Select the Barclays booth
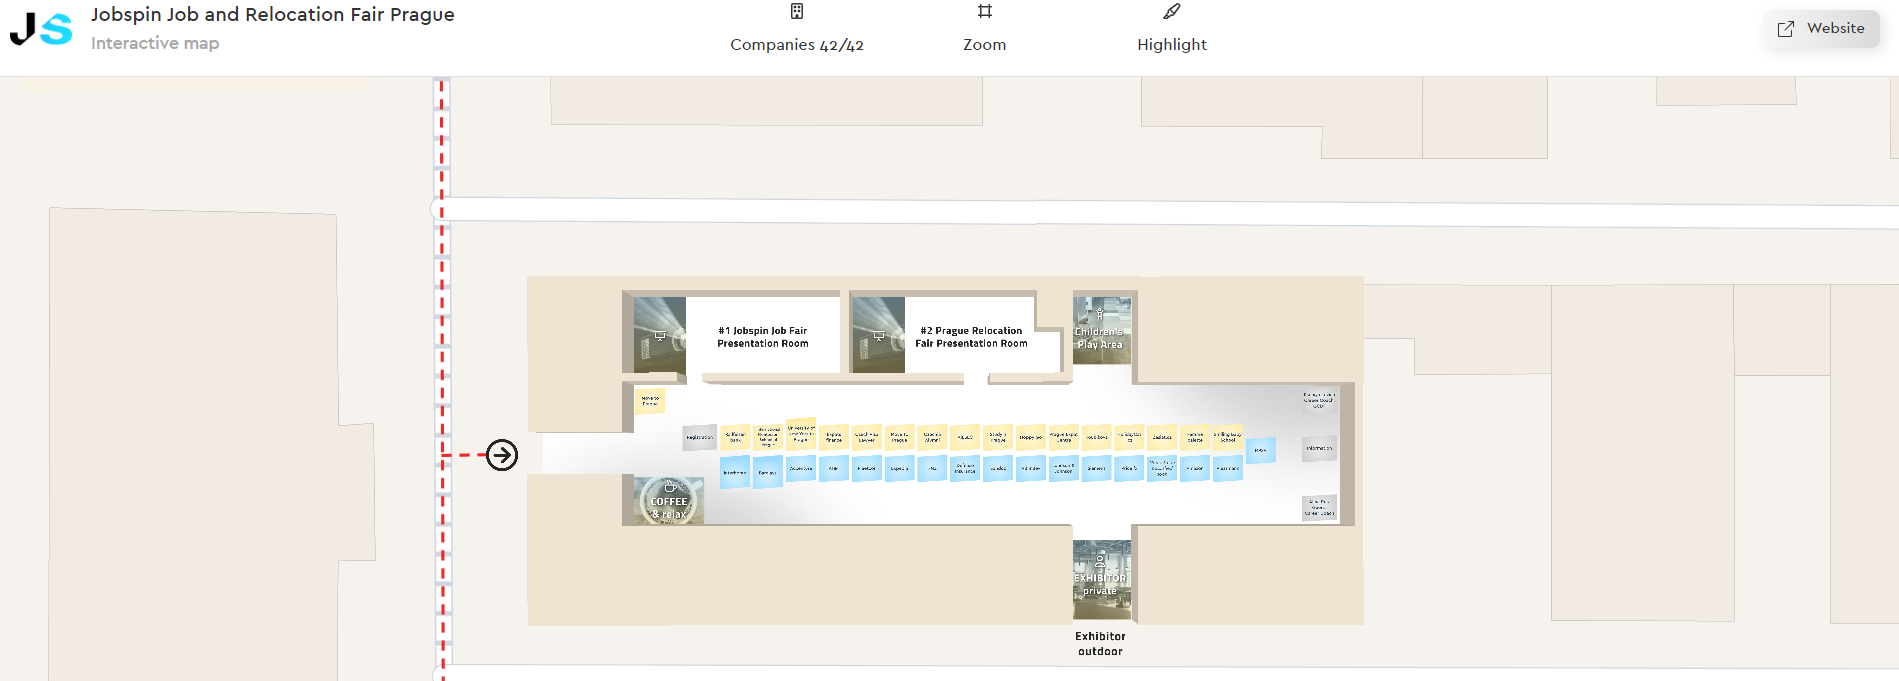The image size is (1899, 681). 768,472
